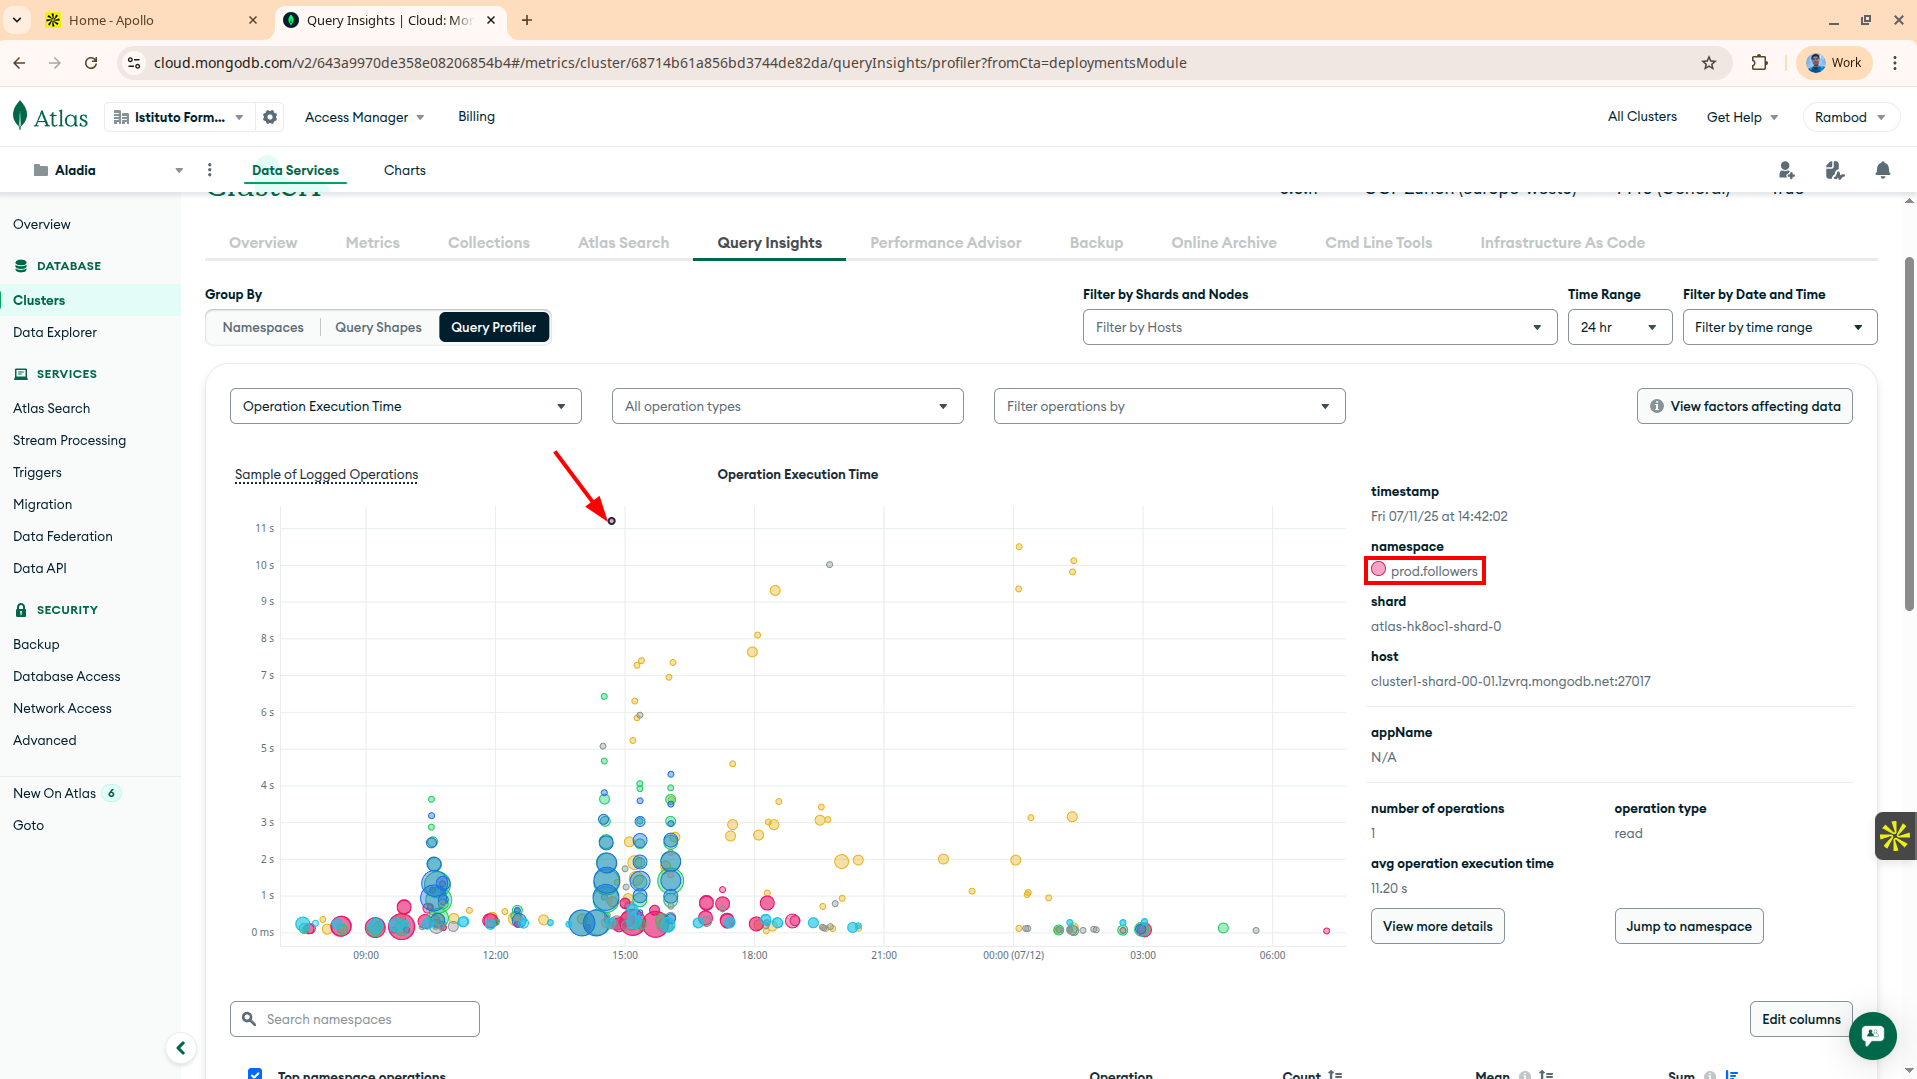Open Data Explorer in the sidebar
Viewport: 1917px width, 1079px height.
click(55, 333)
